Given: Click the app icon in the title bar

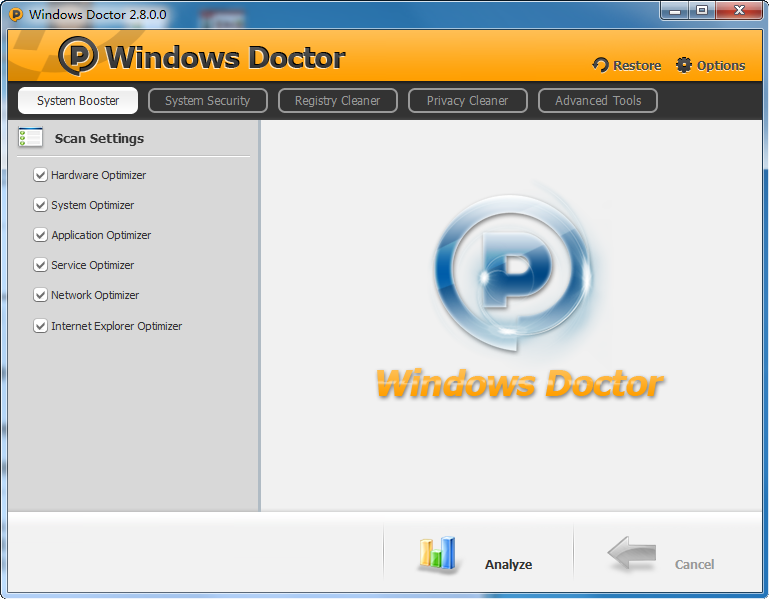Looking at the screenshot, I should [x=15, y=15].
